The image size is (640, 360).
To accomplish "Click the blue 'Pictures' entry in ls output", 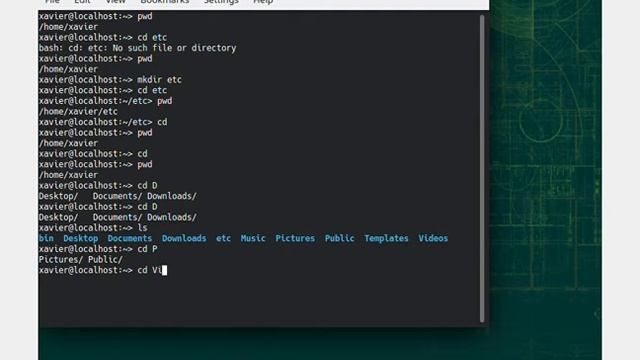I will click(x=295, y=238).
